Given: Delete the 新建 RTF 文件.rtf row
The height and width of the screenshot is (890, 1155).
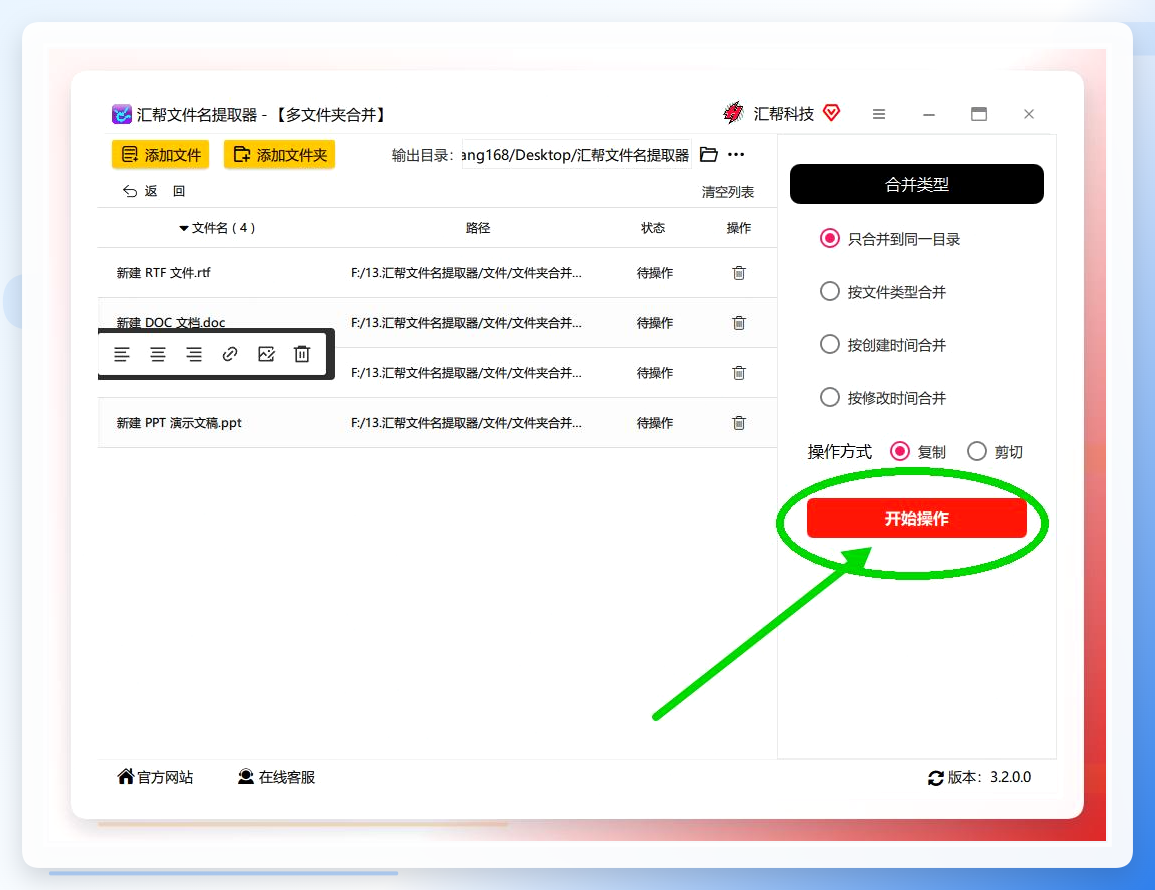Looking at the screenshot, I should (x=739, y=273).
